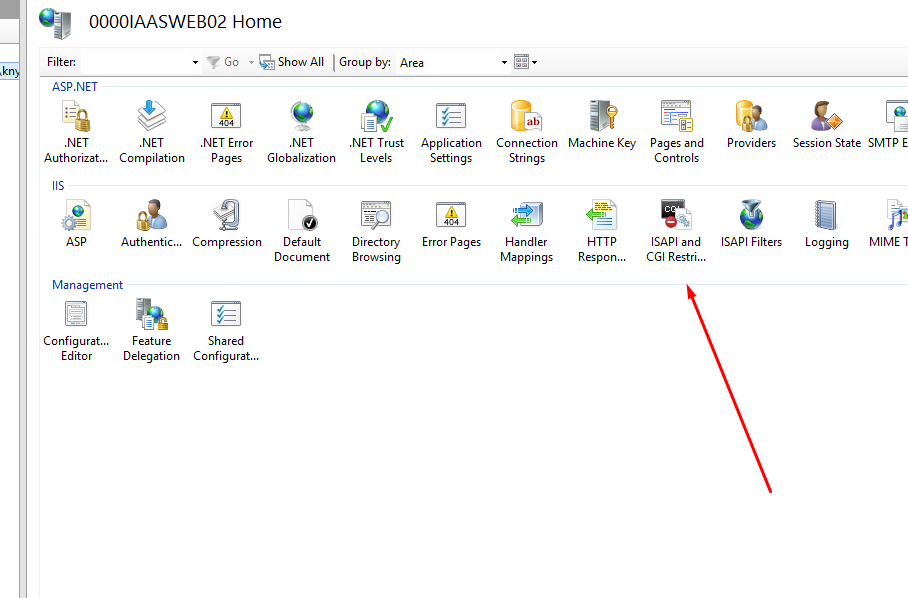Viewport: 908px width, 598px height.
Task: Click the 0000IAASWEB02 Home title
Action: 185,22
